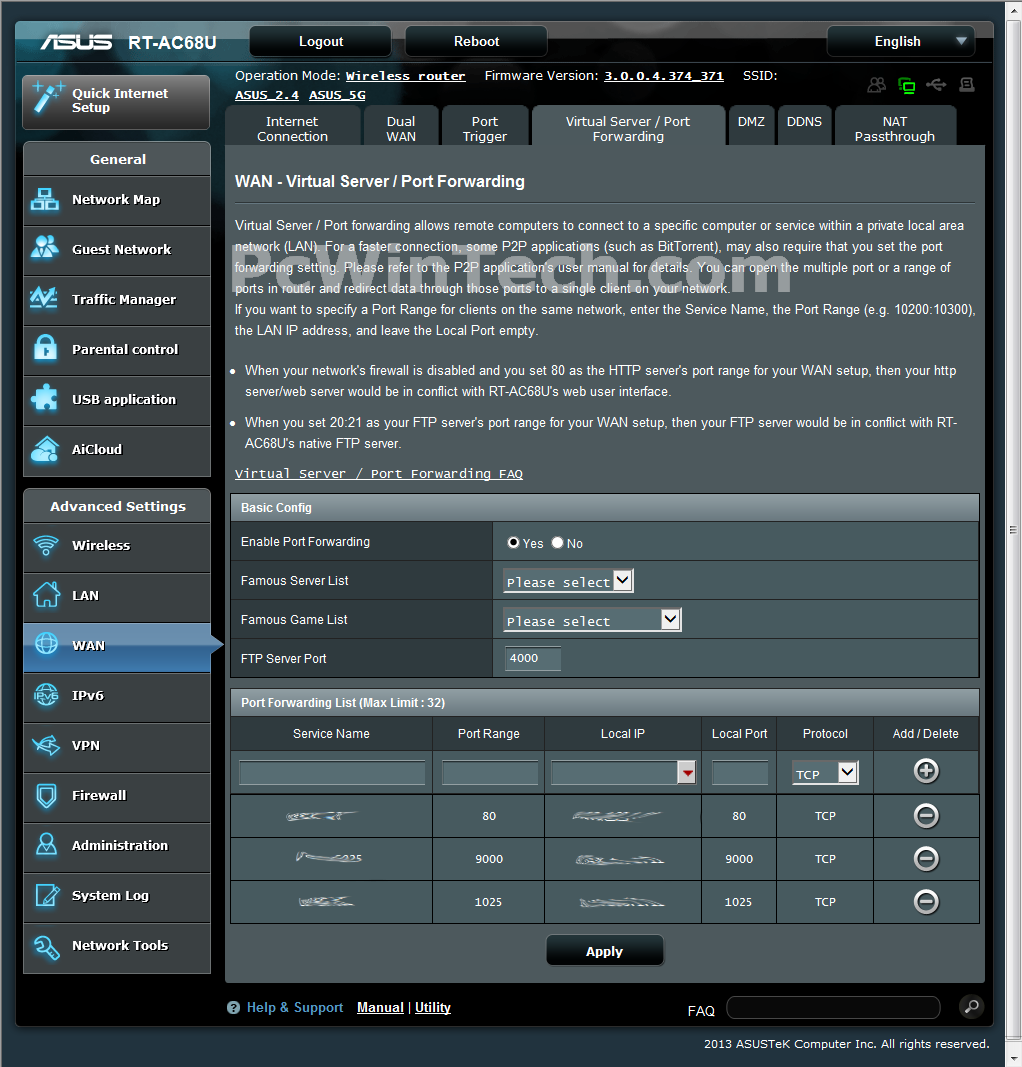Viewport: 1022px width, 1067px height.
Task: Click the page vertical scrollbar
Action: click(x=1014, y=529)
